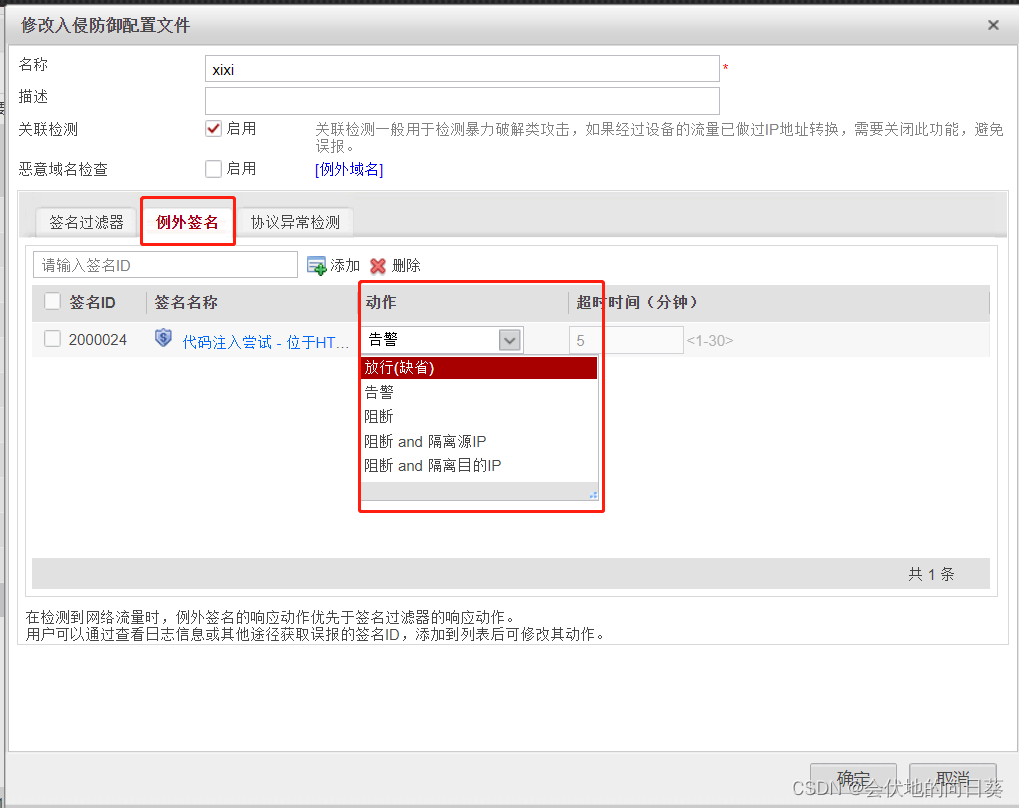Open the 协议异常检测 tab
The width and height of the screenshot is (1019, 808).
click(x=295, y=222)
